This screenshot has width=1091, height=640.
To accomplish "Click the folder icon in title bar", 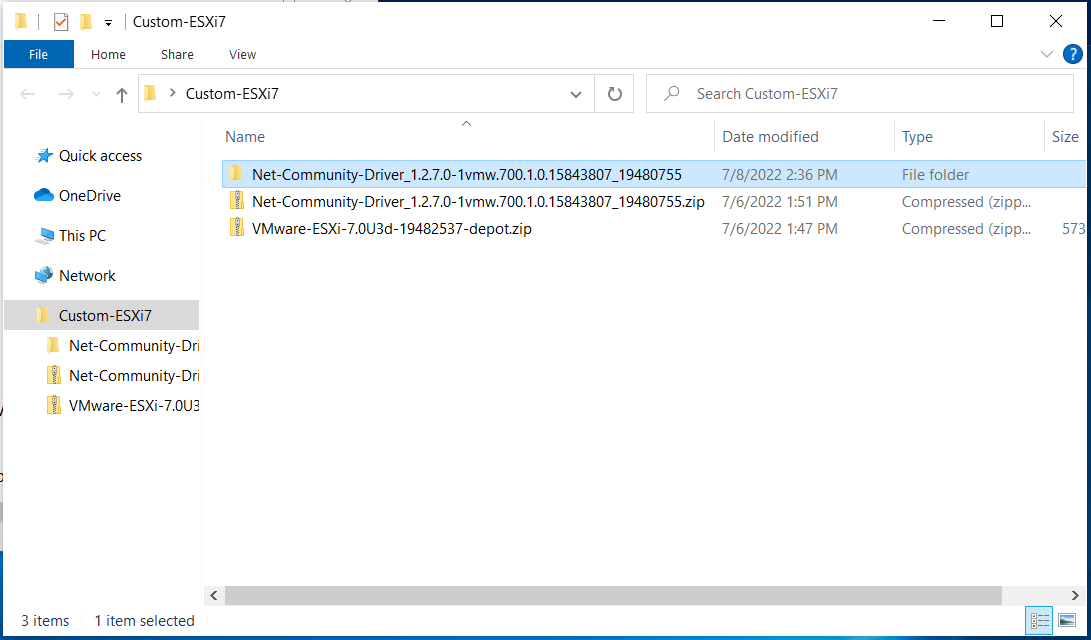I will click(22, 22).
